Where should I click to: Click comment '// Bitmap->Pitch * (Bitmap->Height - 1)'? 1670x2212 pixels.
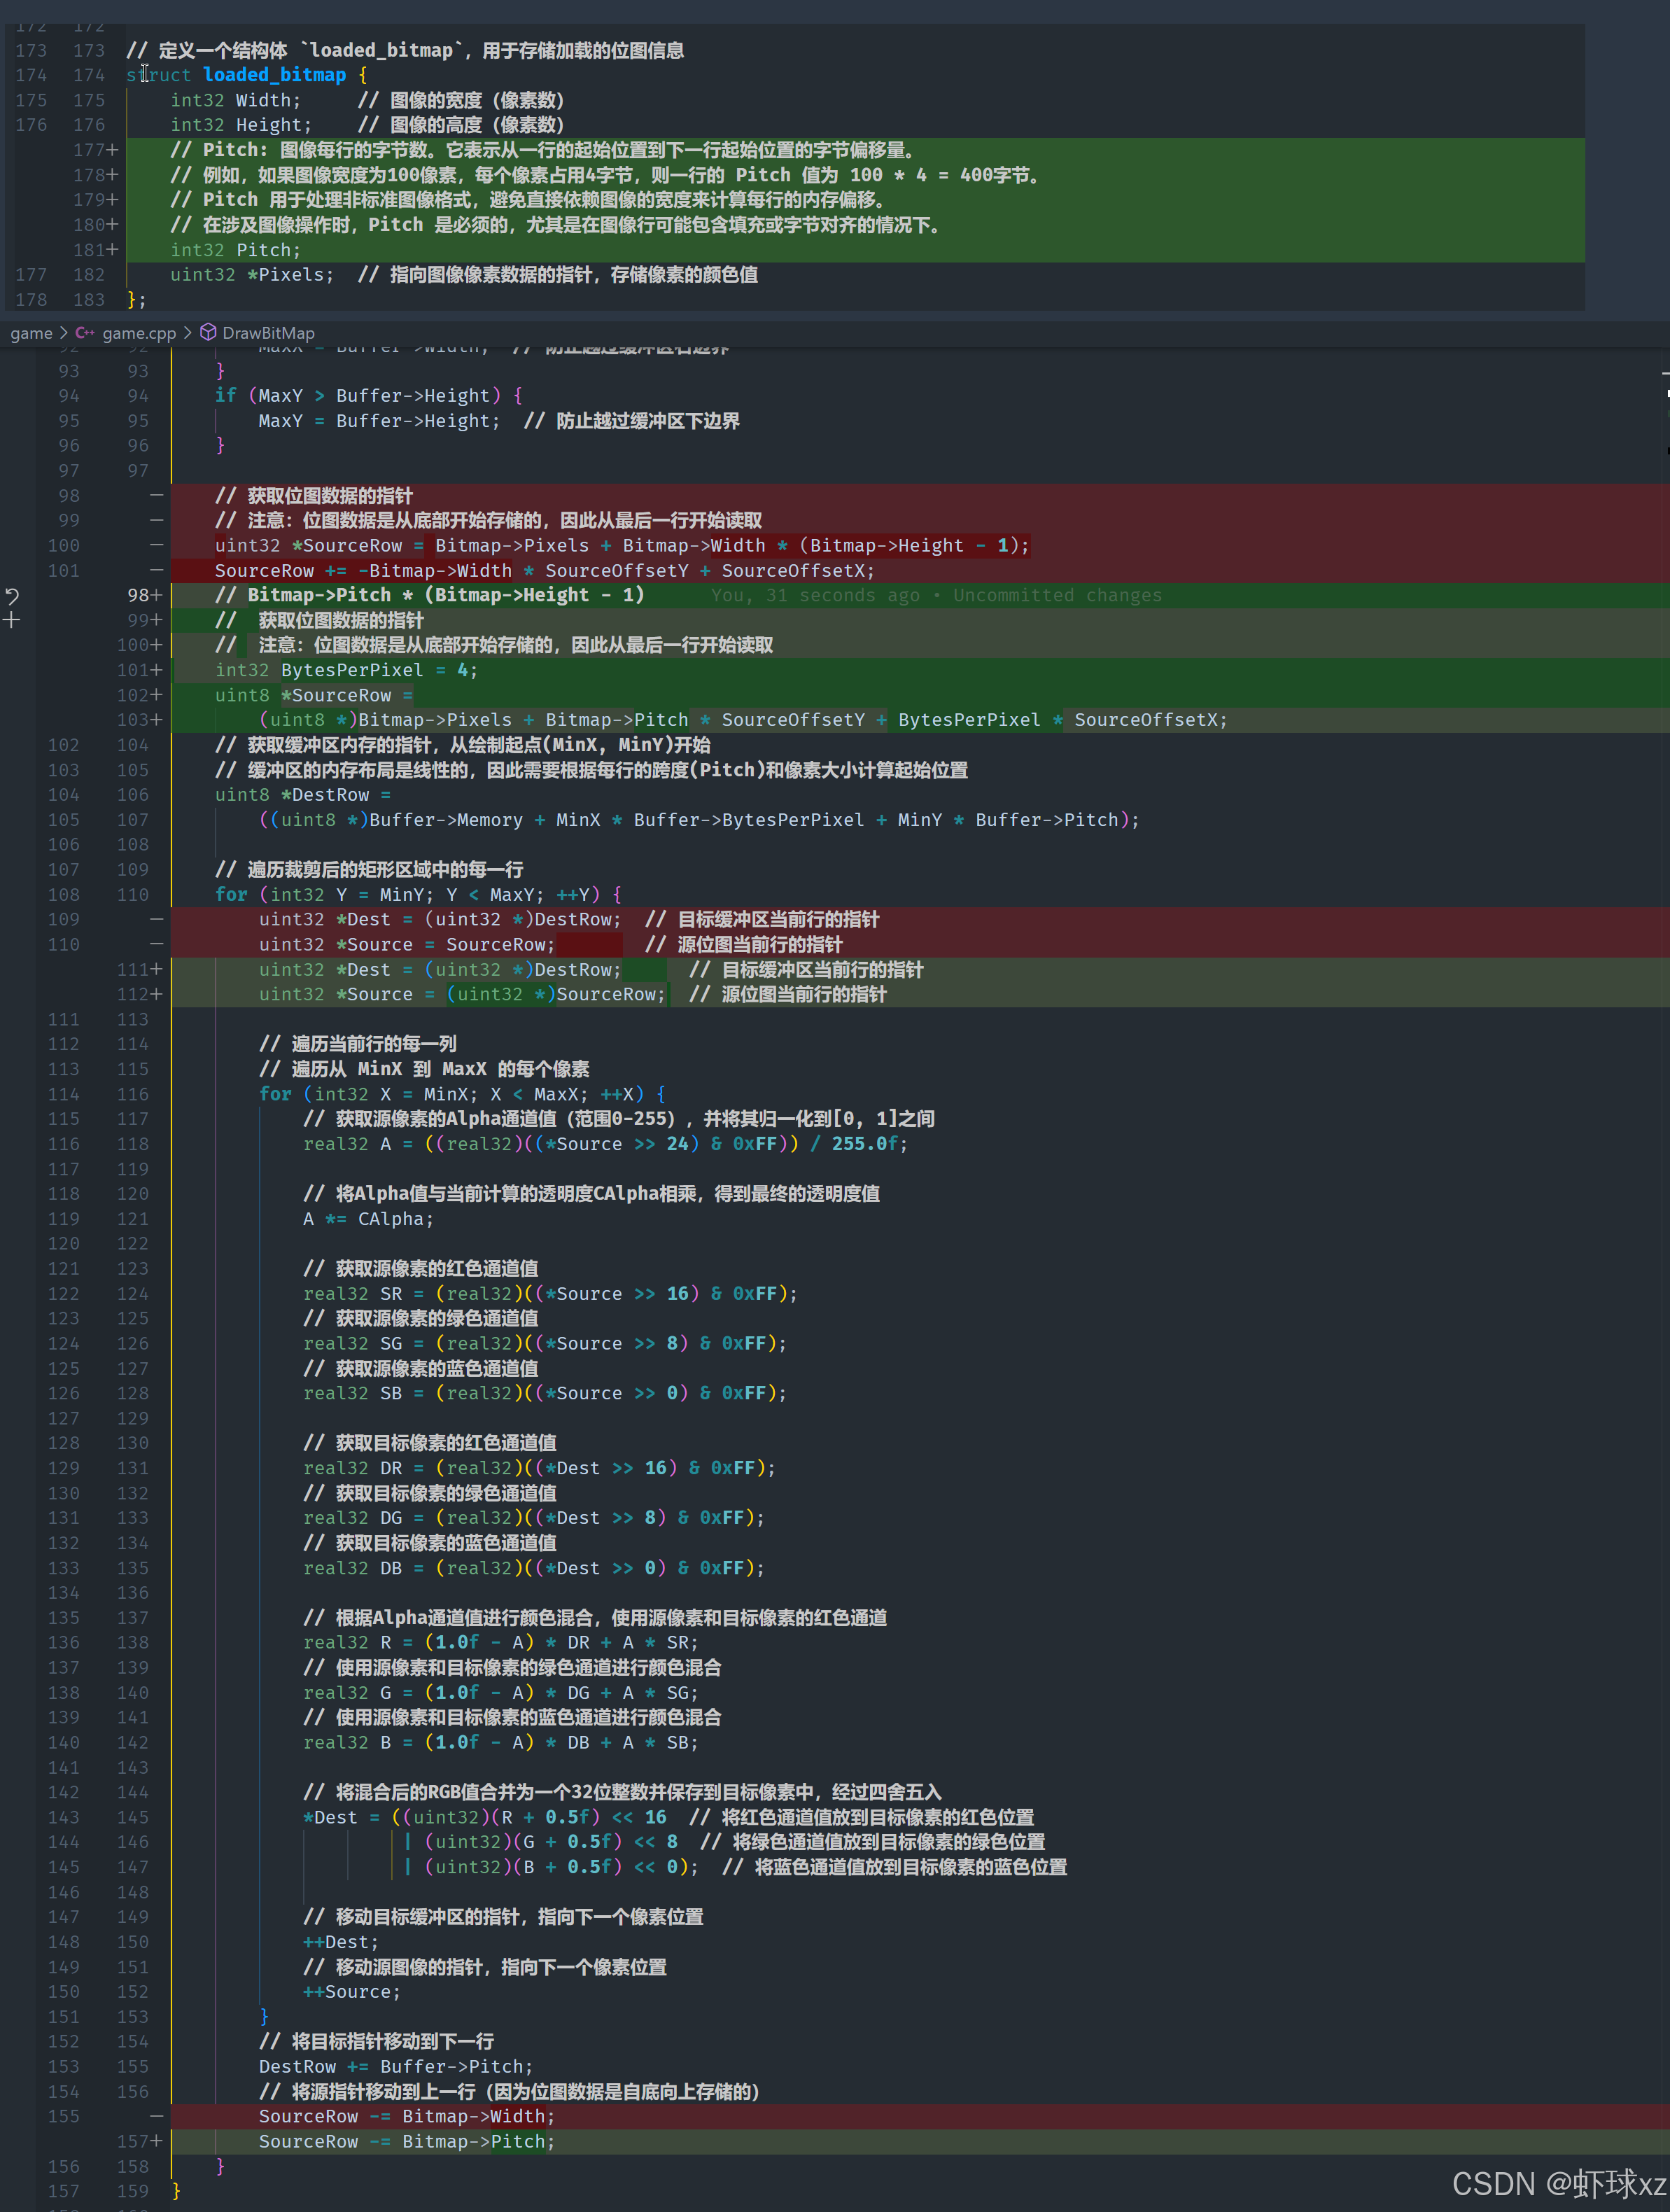pos(430,595)
